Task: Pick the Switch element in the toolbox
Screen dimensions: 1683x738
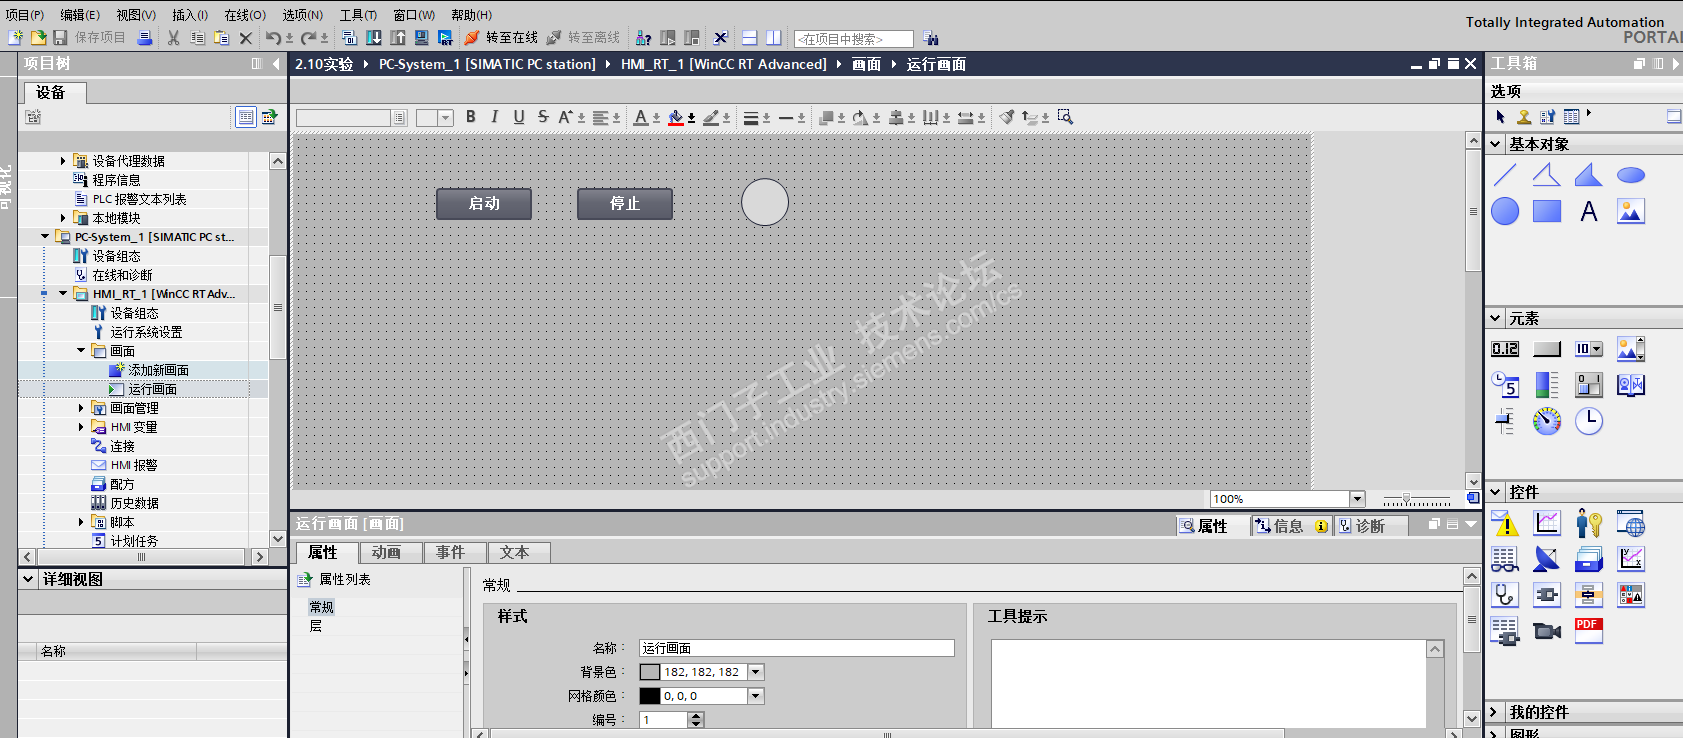Action: click(x=1589, y=385)
